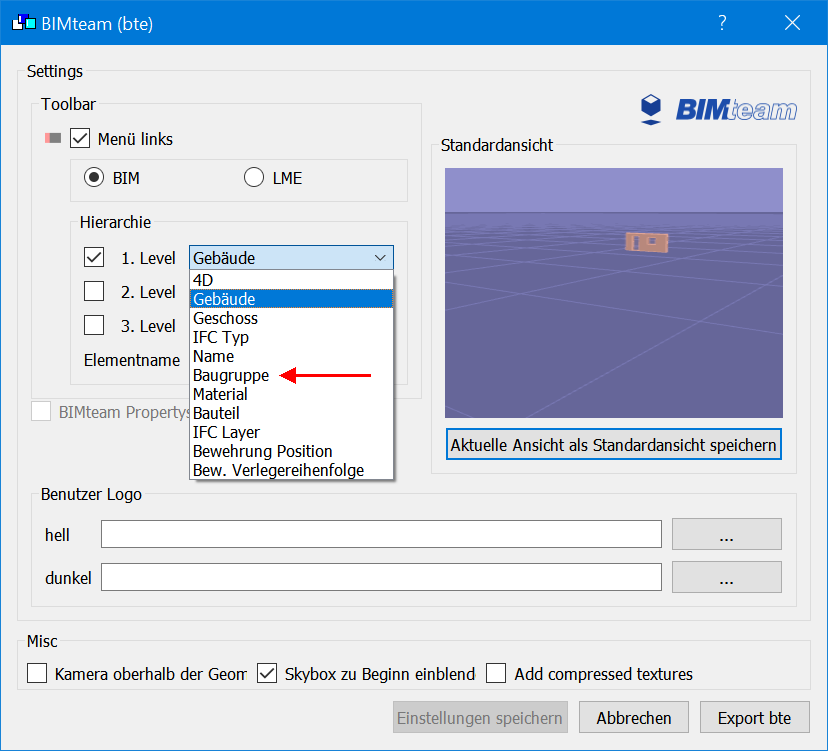Screen dimensions: 828x751
Task: Choose IFC Typ from the list
Action: pyautogui.click(x=291, y=337)
